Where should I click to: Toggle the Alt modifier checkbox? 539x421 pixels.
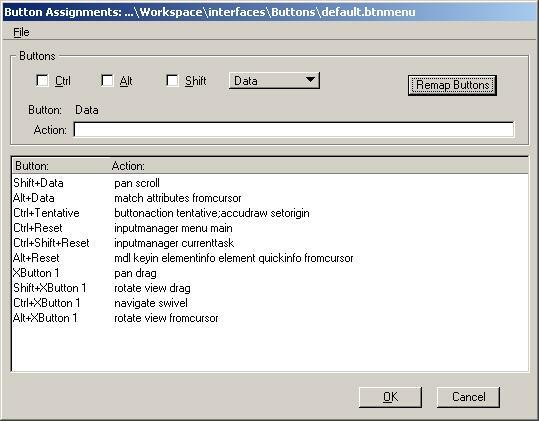tap(107, 81)
